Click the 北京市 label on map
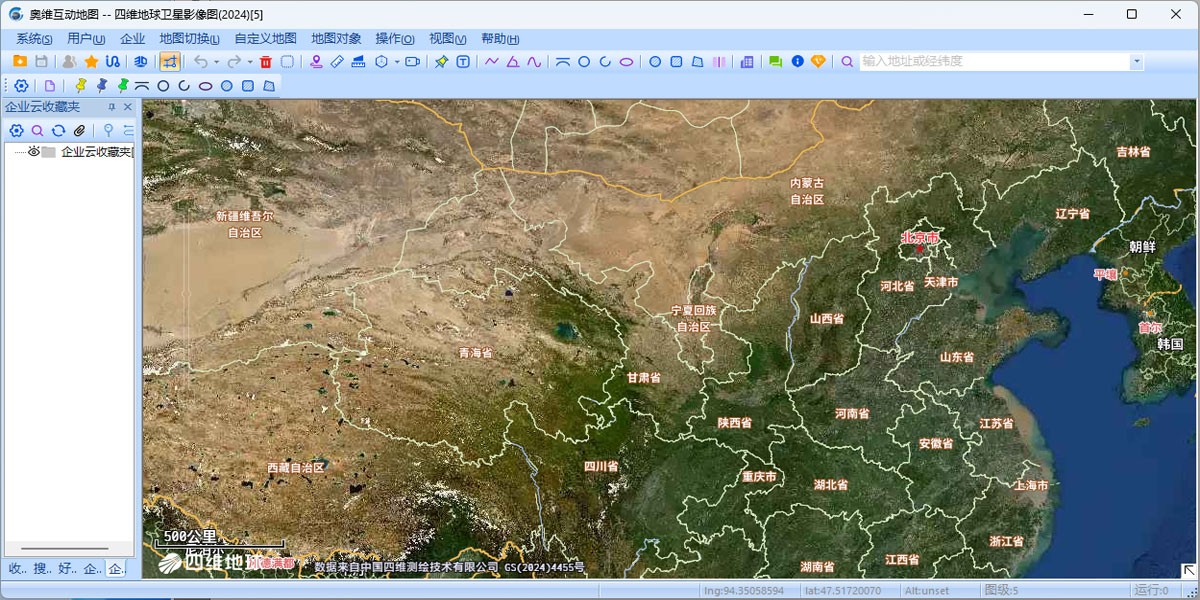The width and height of the screenshot is (1200, 600). [x=919, y=238]
